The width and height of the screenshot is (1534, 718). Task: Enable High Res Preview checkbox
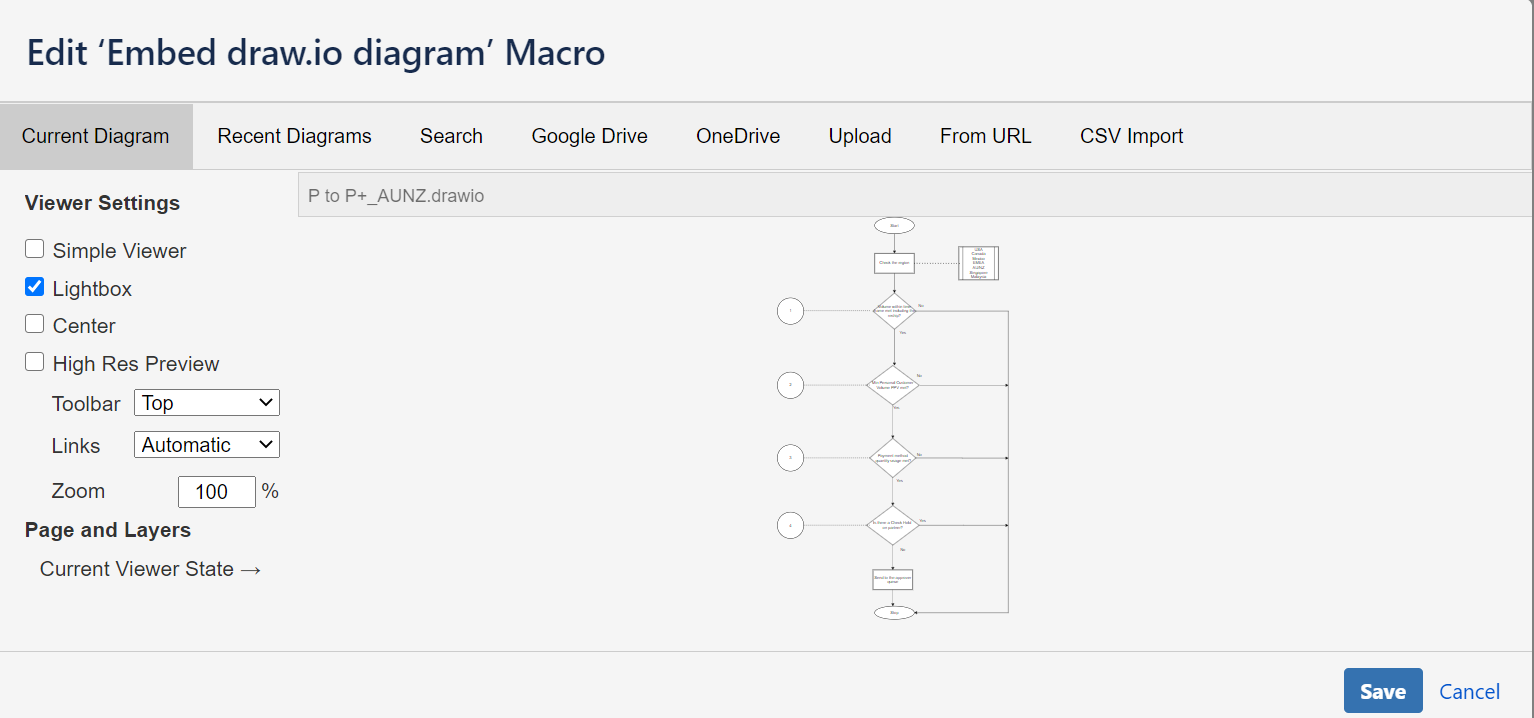pyautogui.click(x=35, y=362)
